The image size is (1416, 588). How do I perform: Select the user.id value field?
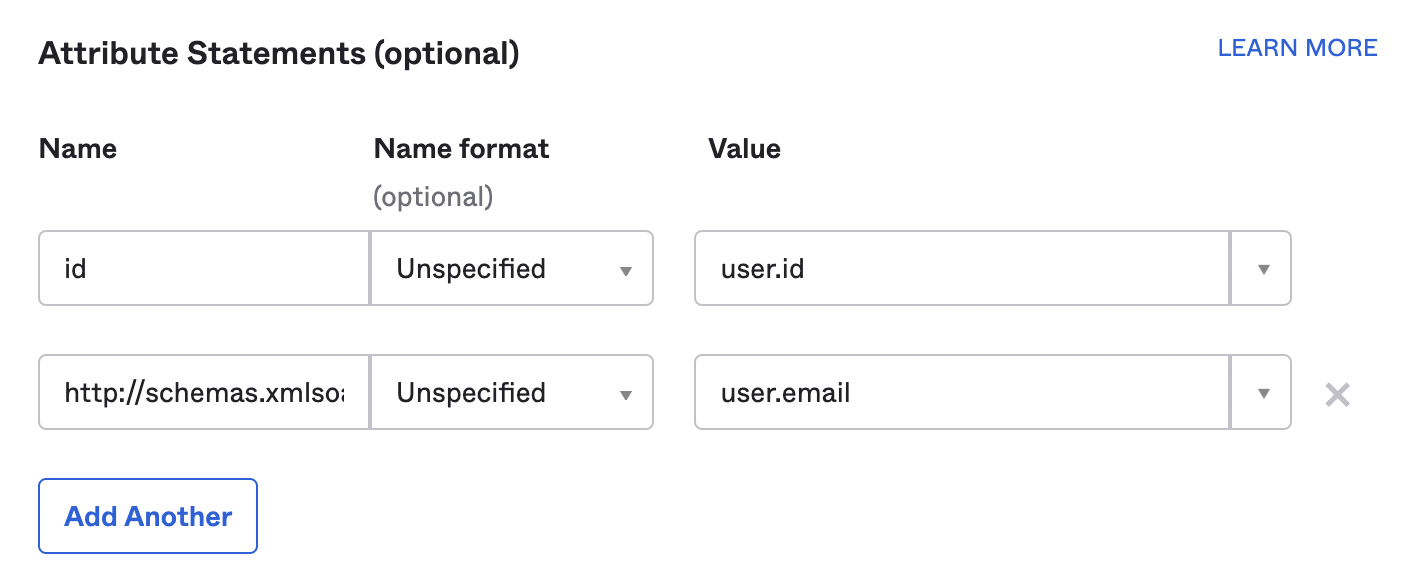[x=960, y=268]
